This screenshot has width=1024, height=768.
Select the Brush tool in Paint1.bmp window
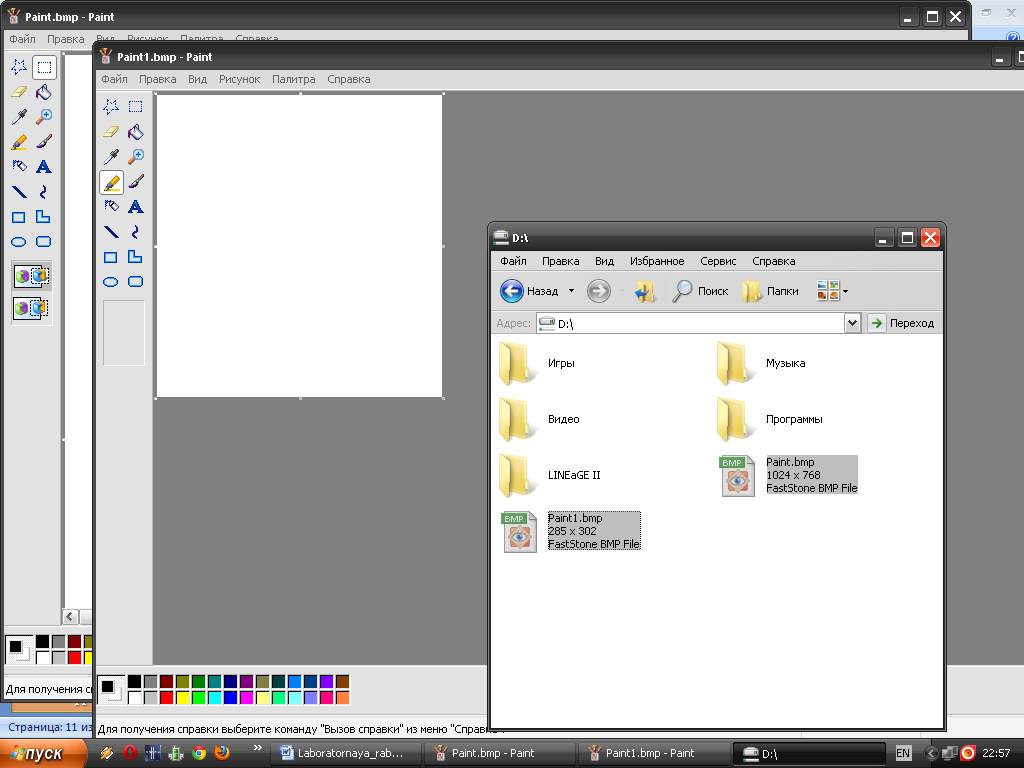click(x=135, y=182)
